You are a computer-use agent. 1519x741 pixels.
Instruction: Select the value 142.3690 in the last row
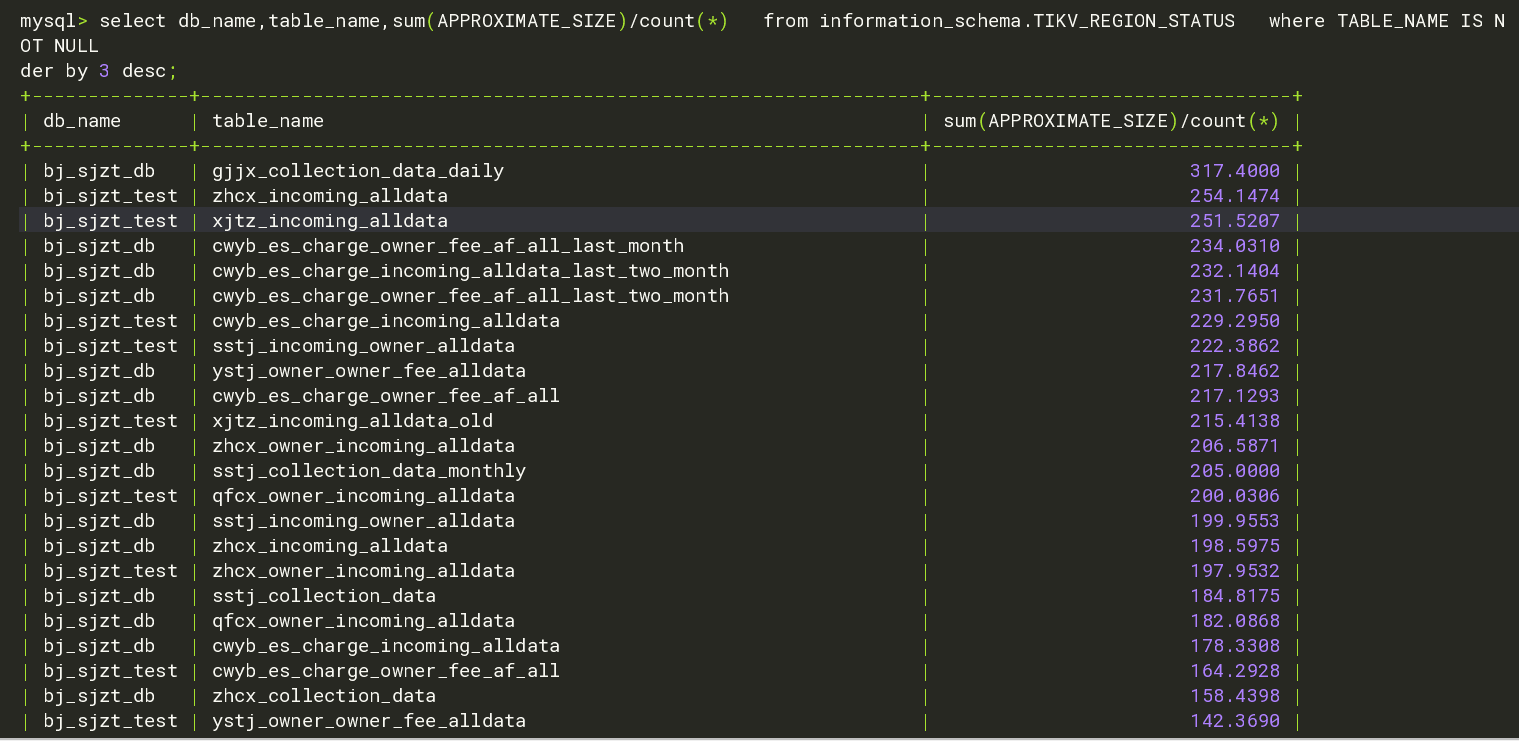tap(1234, 721)
